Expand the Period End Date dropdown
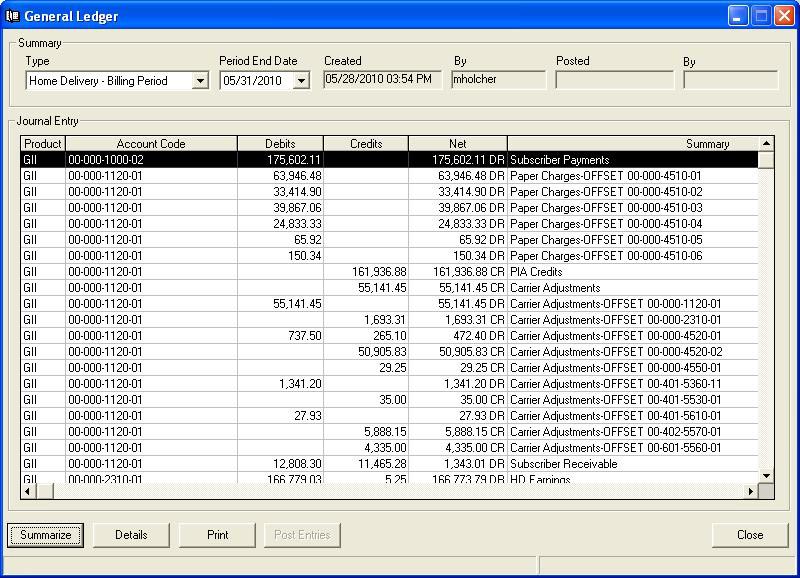 301,81
